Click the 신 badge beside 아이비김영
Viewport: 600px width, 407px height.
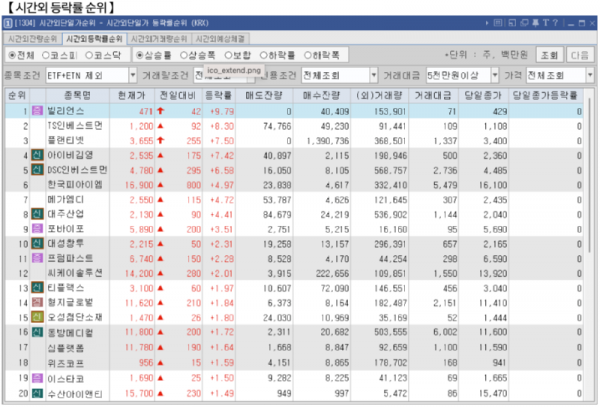pyautogui.click(x=37, y=155)
